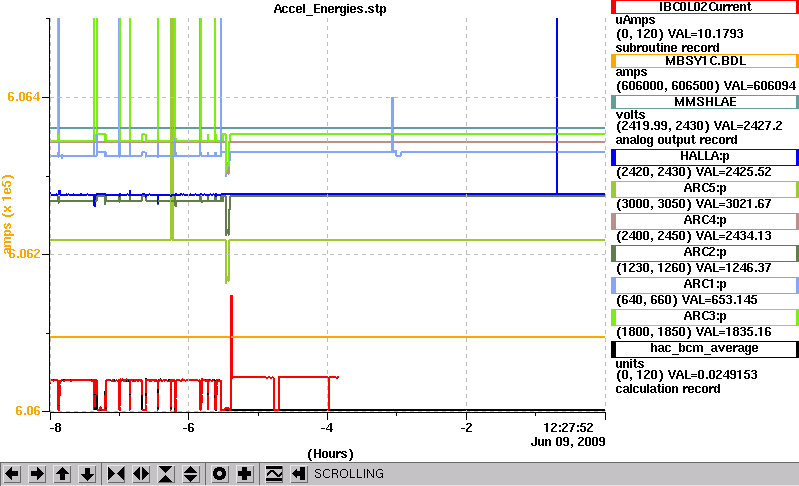Select the ARC2:p curve label
799x486 pixels.
coord(705,253)
